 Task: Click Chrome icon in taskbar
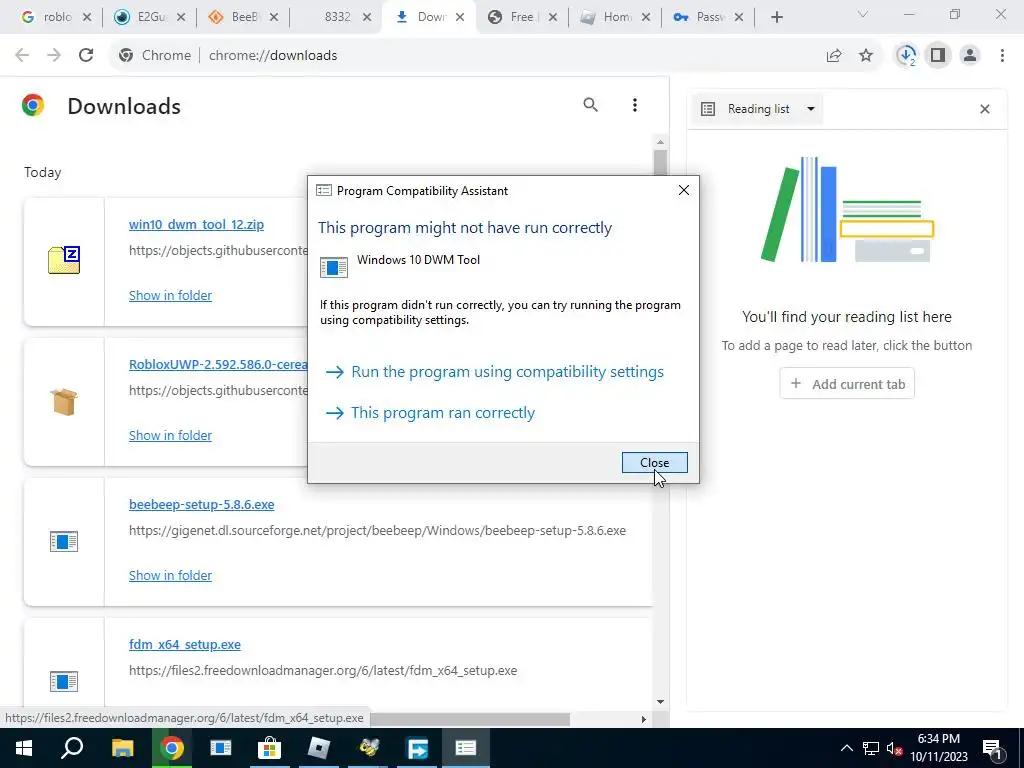click(171, 748)
